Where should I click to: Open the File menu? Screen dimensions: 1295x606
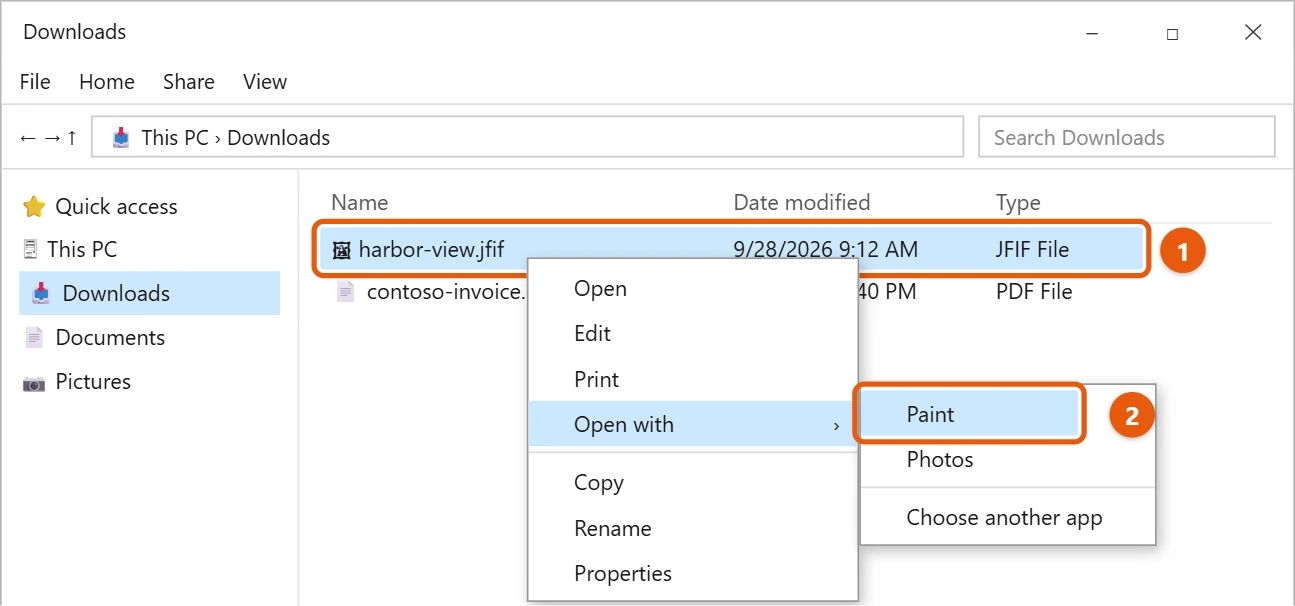[35, 82]
